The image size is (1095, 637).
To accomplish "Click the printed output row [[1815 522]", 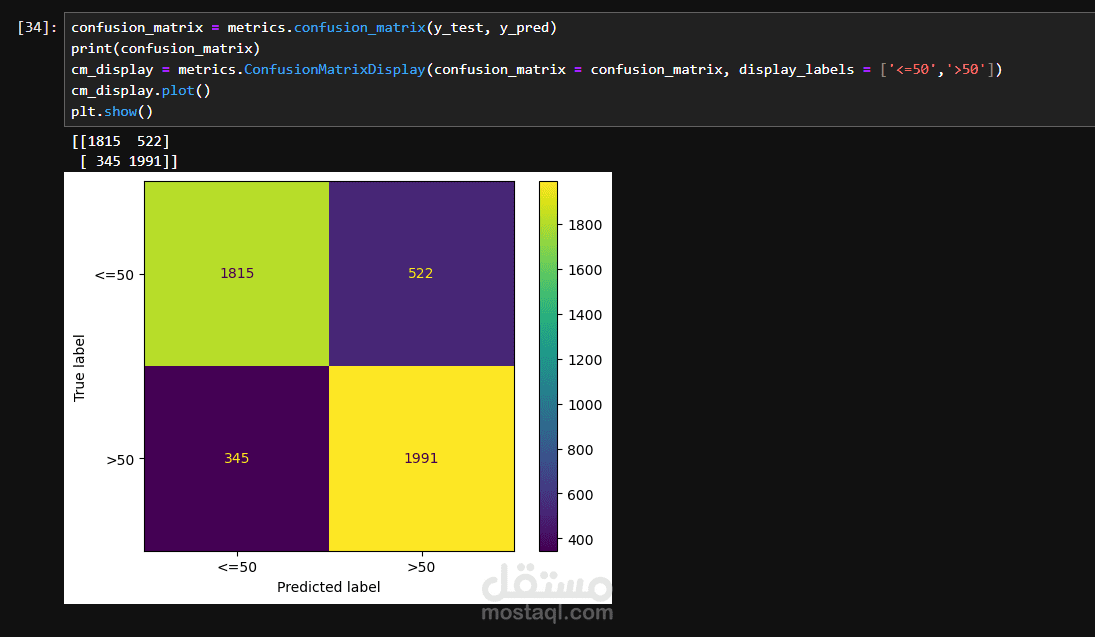I will pos(120,141).
